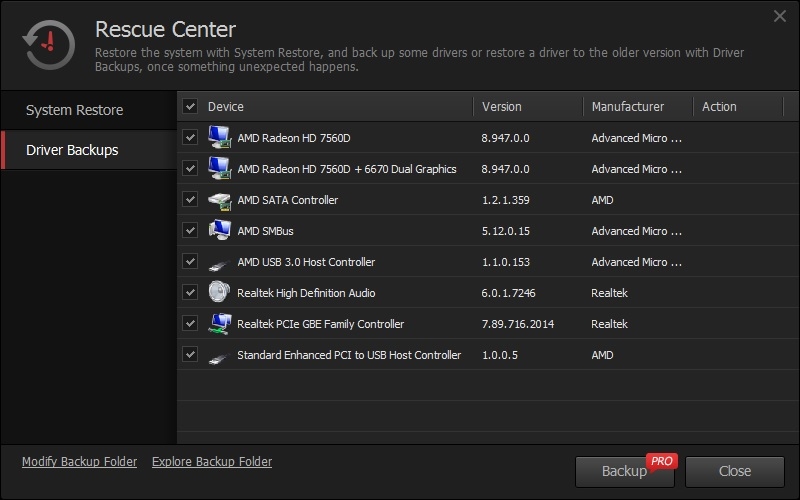The width and height of the screenshot is (800, 500).
Task: Click version 1.2.1.359
Action: click(x=506, y=200)
